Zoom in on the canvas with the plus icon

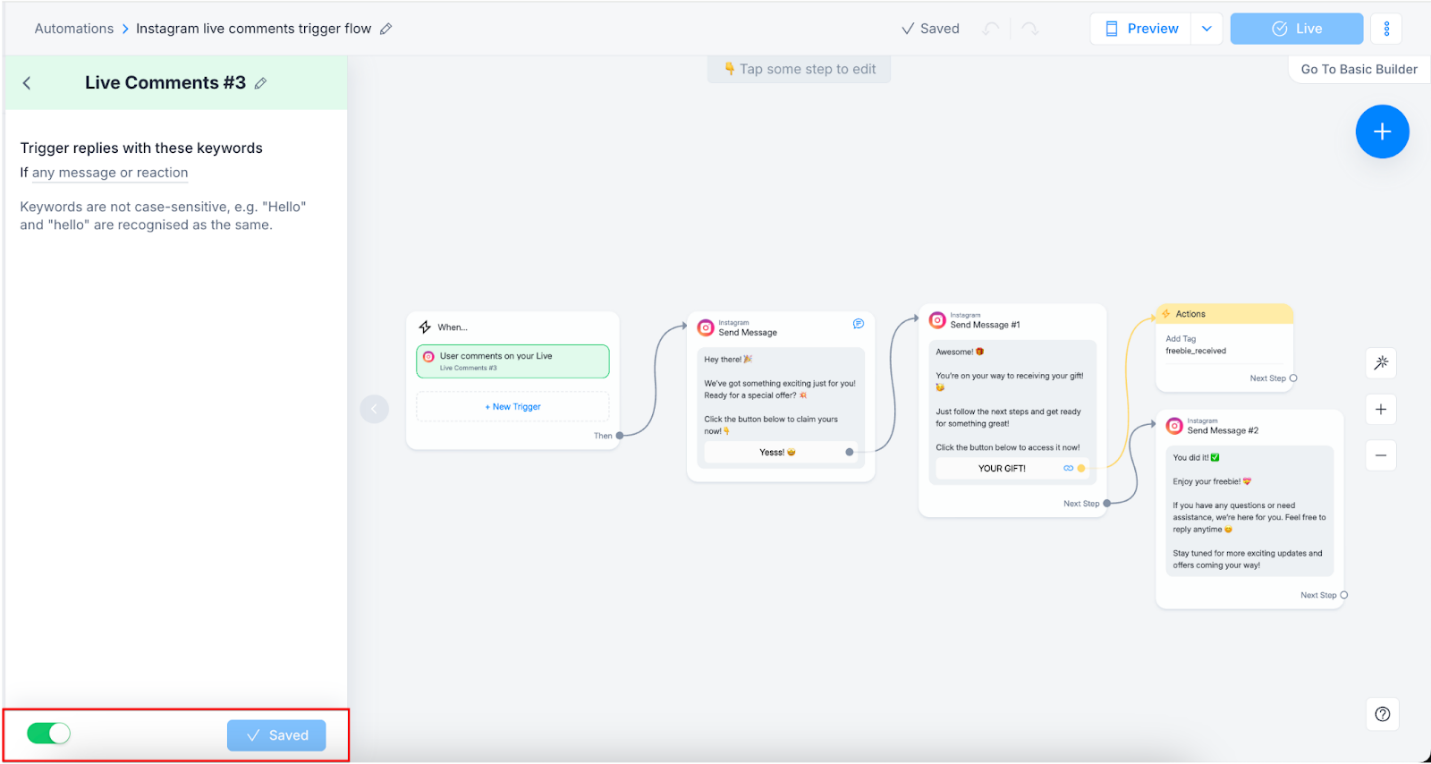pyautogui.click(x=1381, y=409)
